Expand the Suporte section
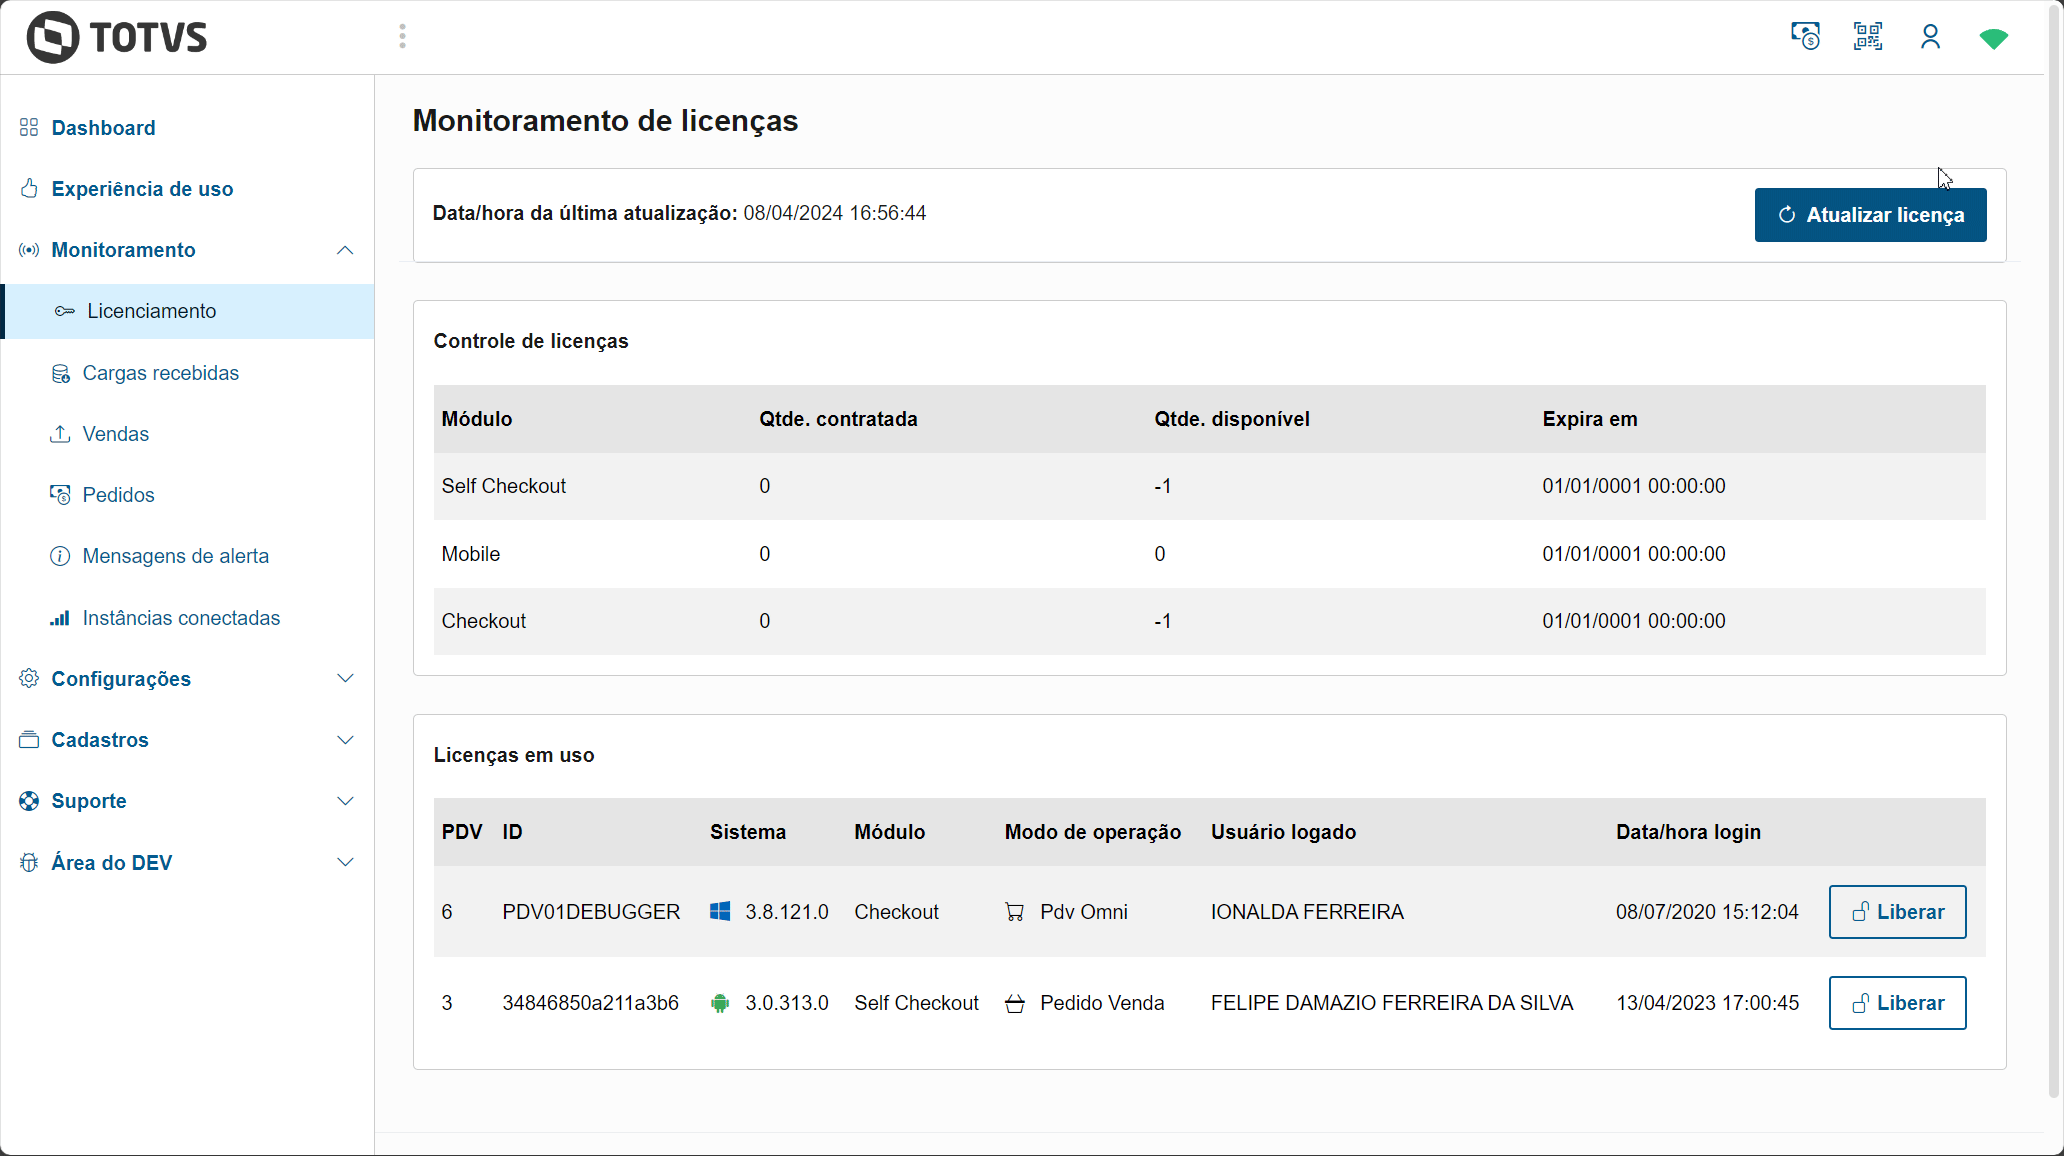The image size is (2064, 1156). (x=345, y=801)
